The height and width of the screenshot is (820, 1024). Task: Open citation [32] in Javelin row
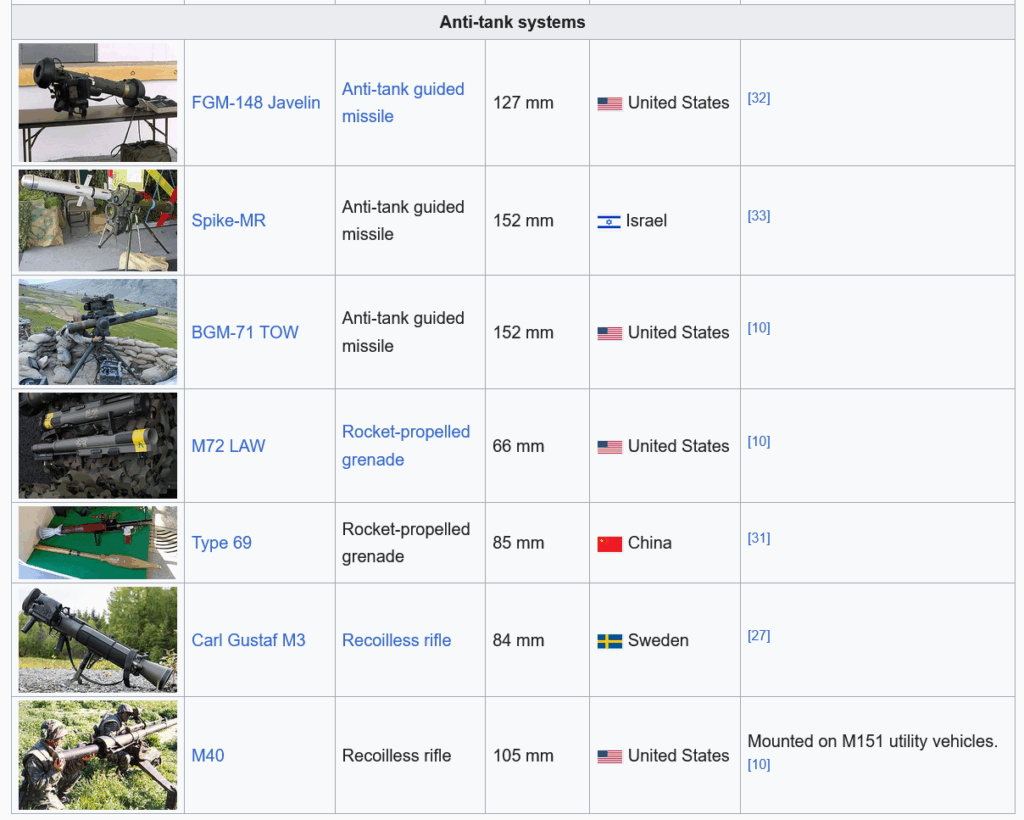tap(759, 98)
